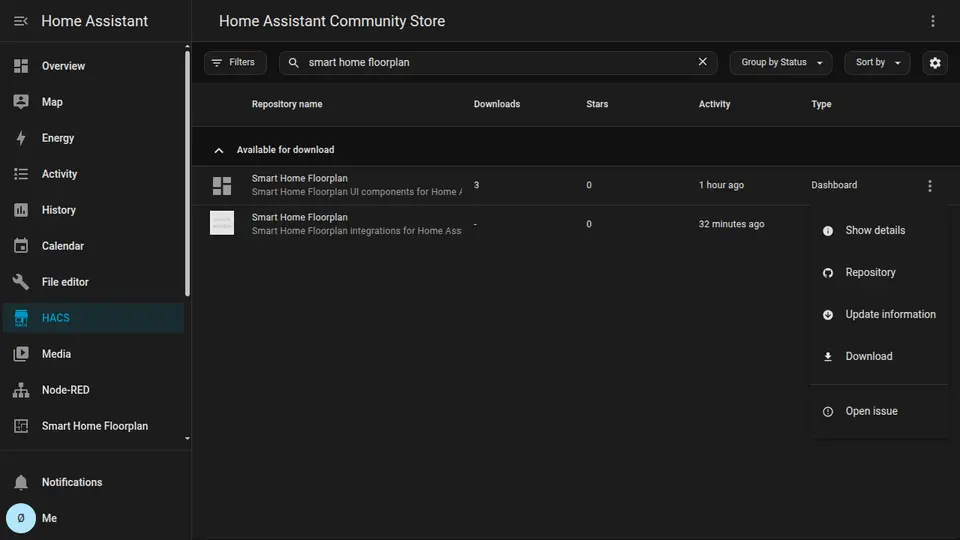Open the three-dot menu of Dashboard row
960x540 pixels.
pos(929,186)
